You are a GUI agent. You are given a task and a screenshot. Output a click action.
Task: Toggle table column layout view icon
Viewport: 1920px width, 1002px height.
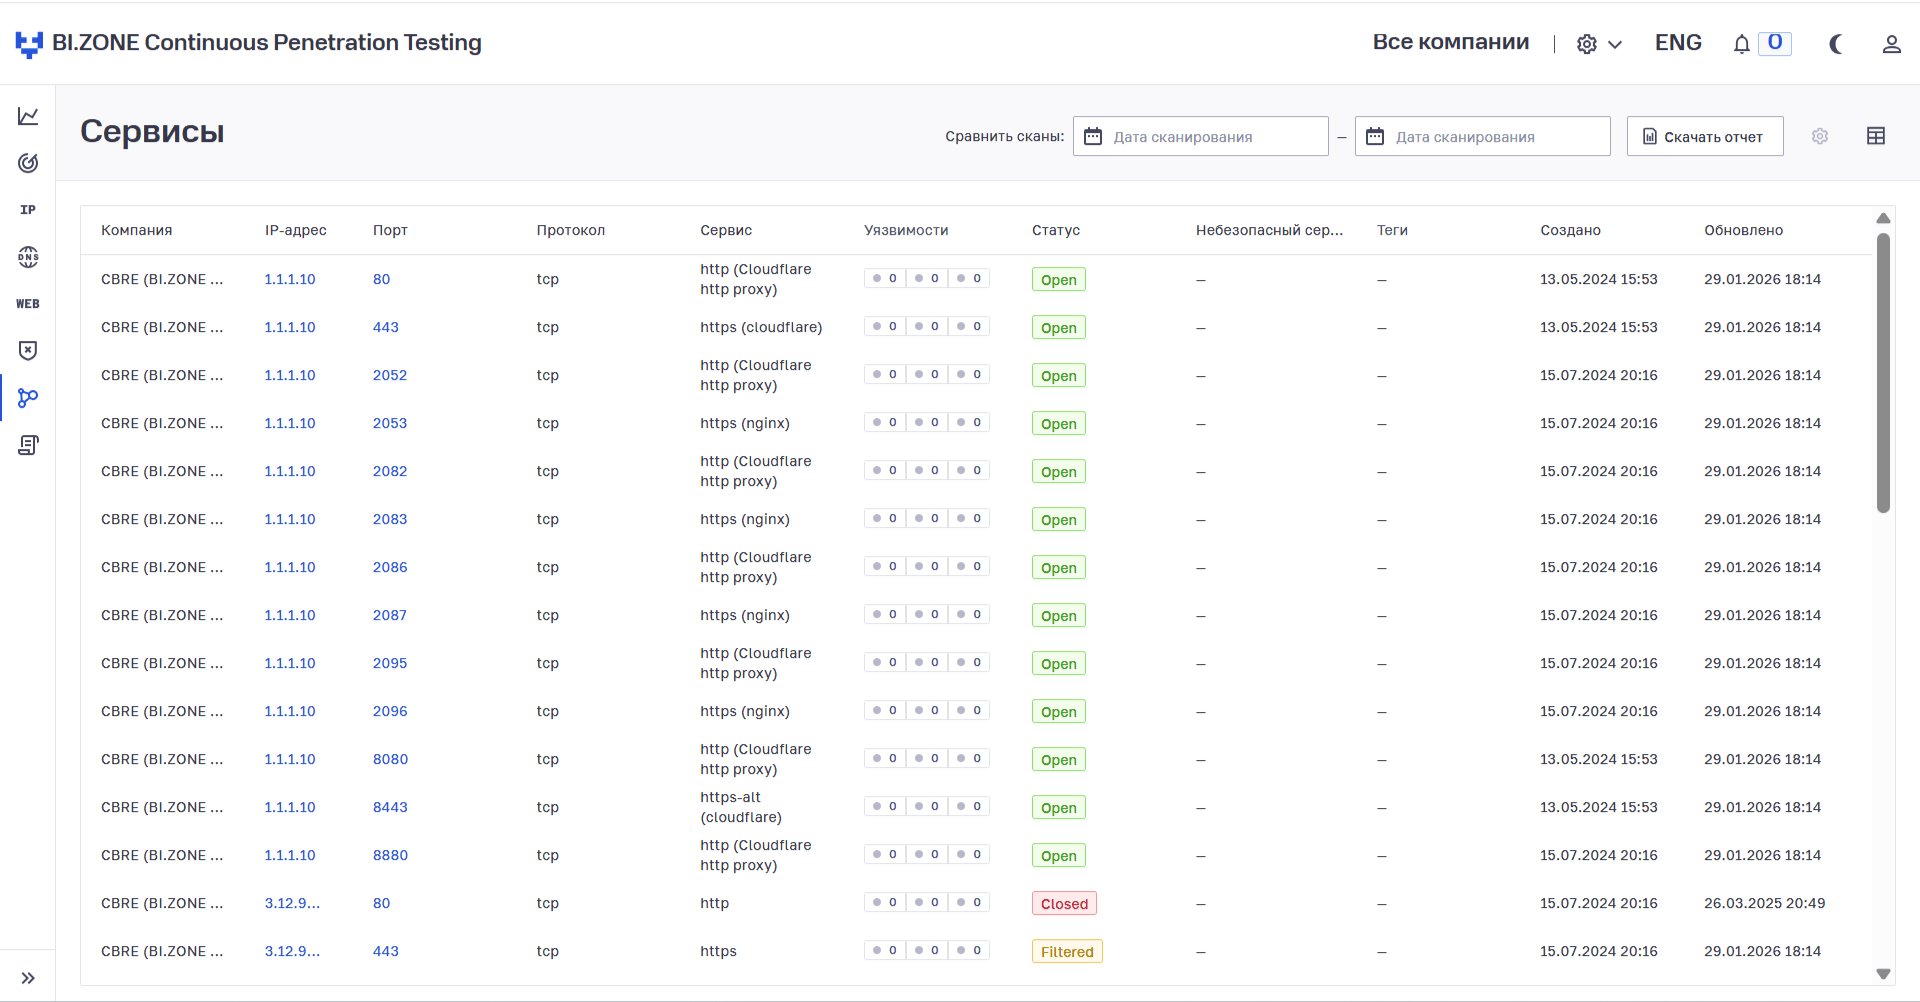[1875, 136]
